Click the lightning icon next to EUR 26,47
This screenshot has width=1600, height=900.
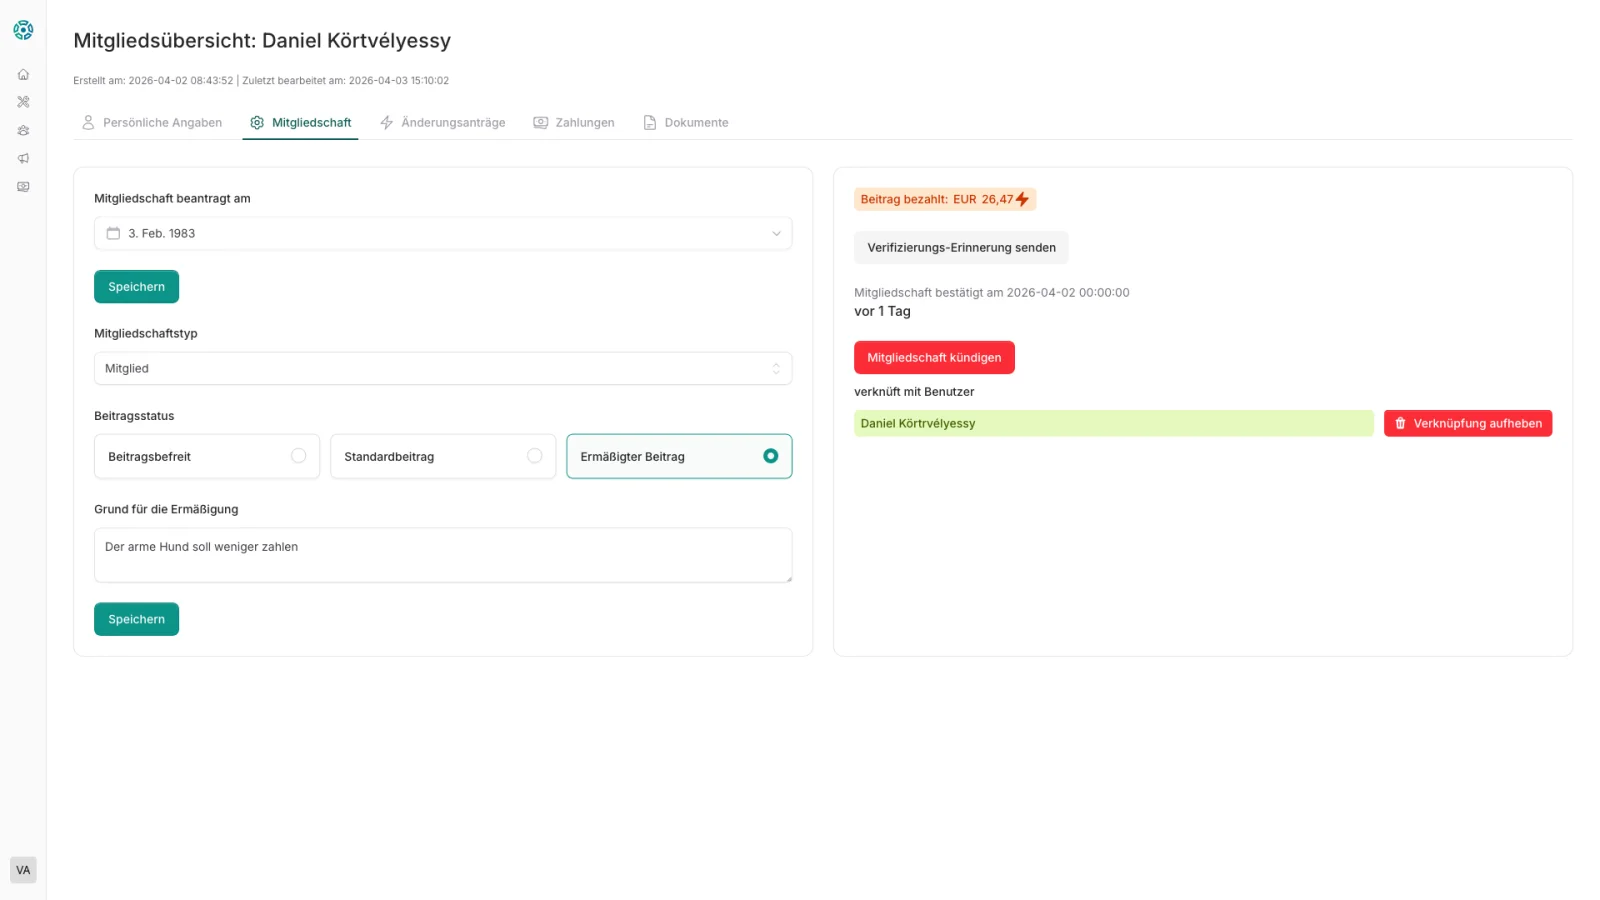point(1022,199)
